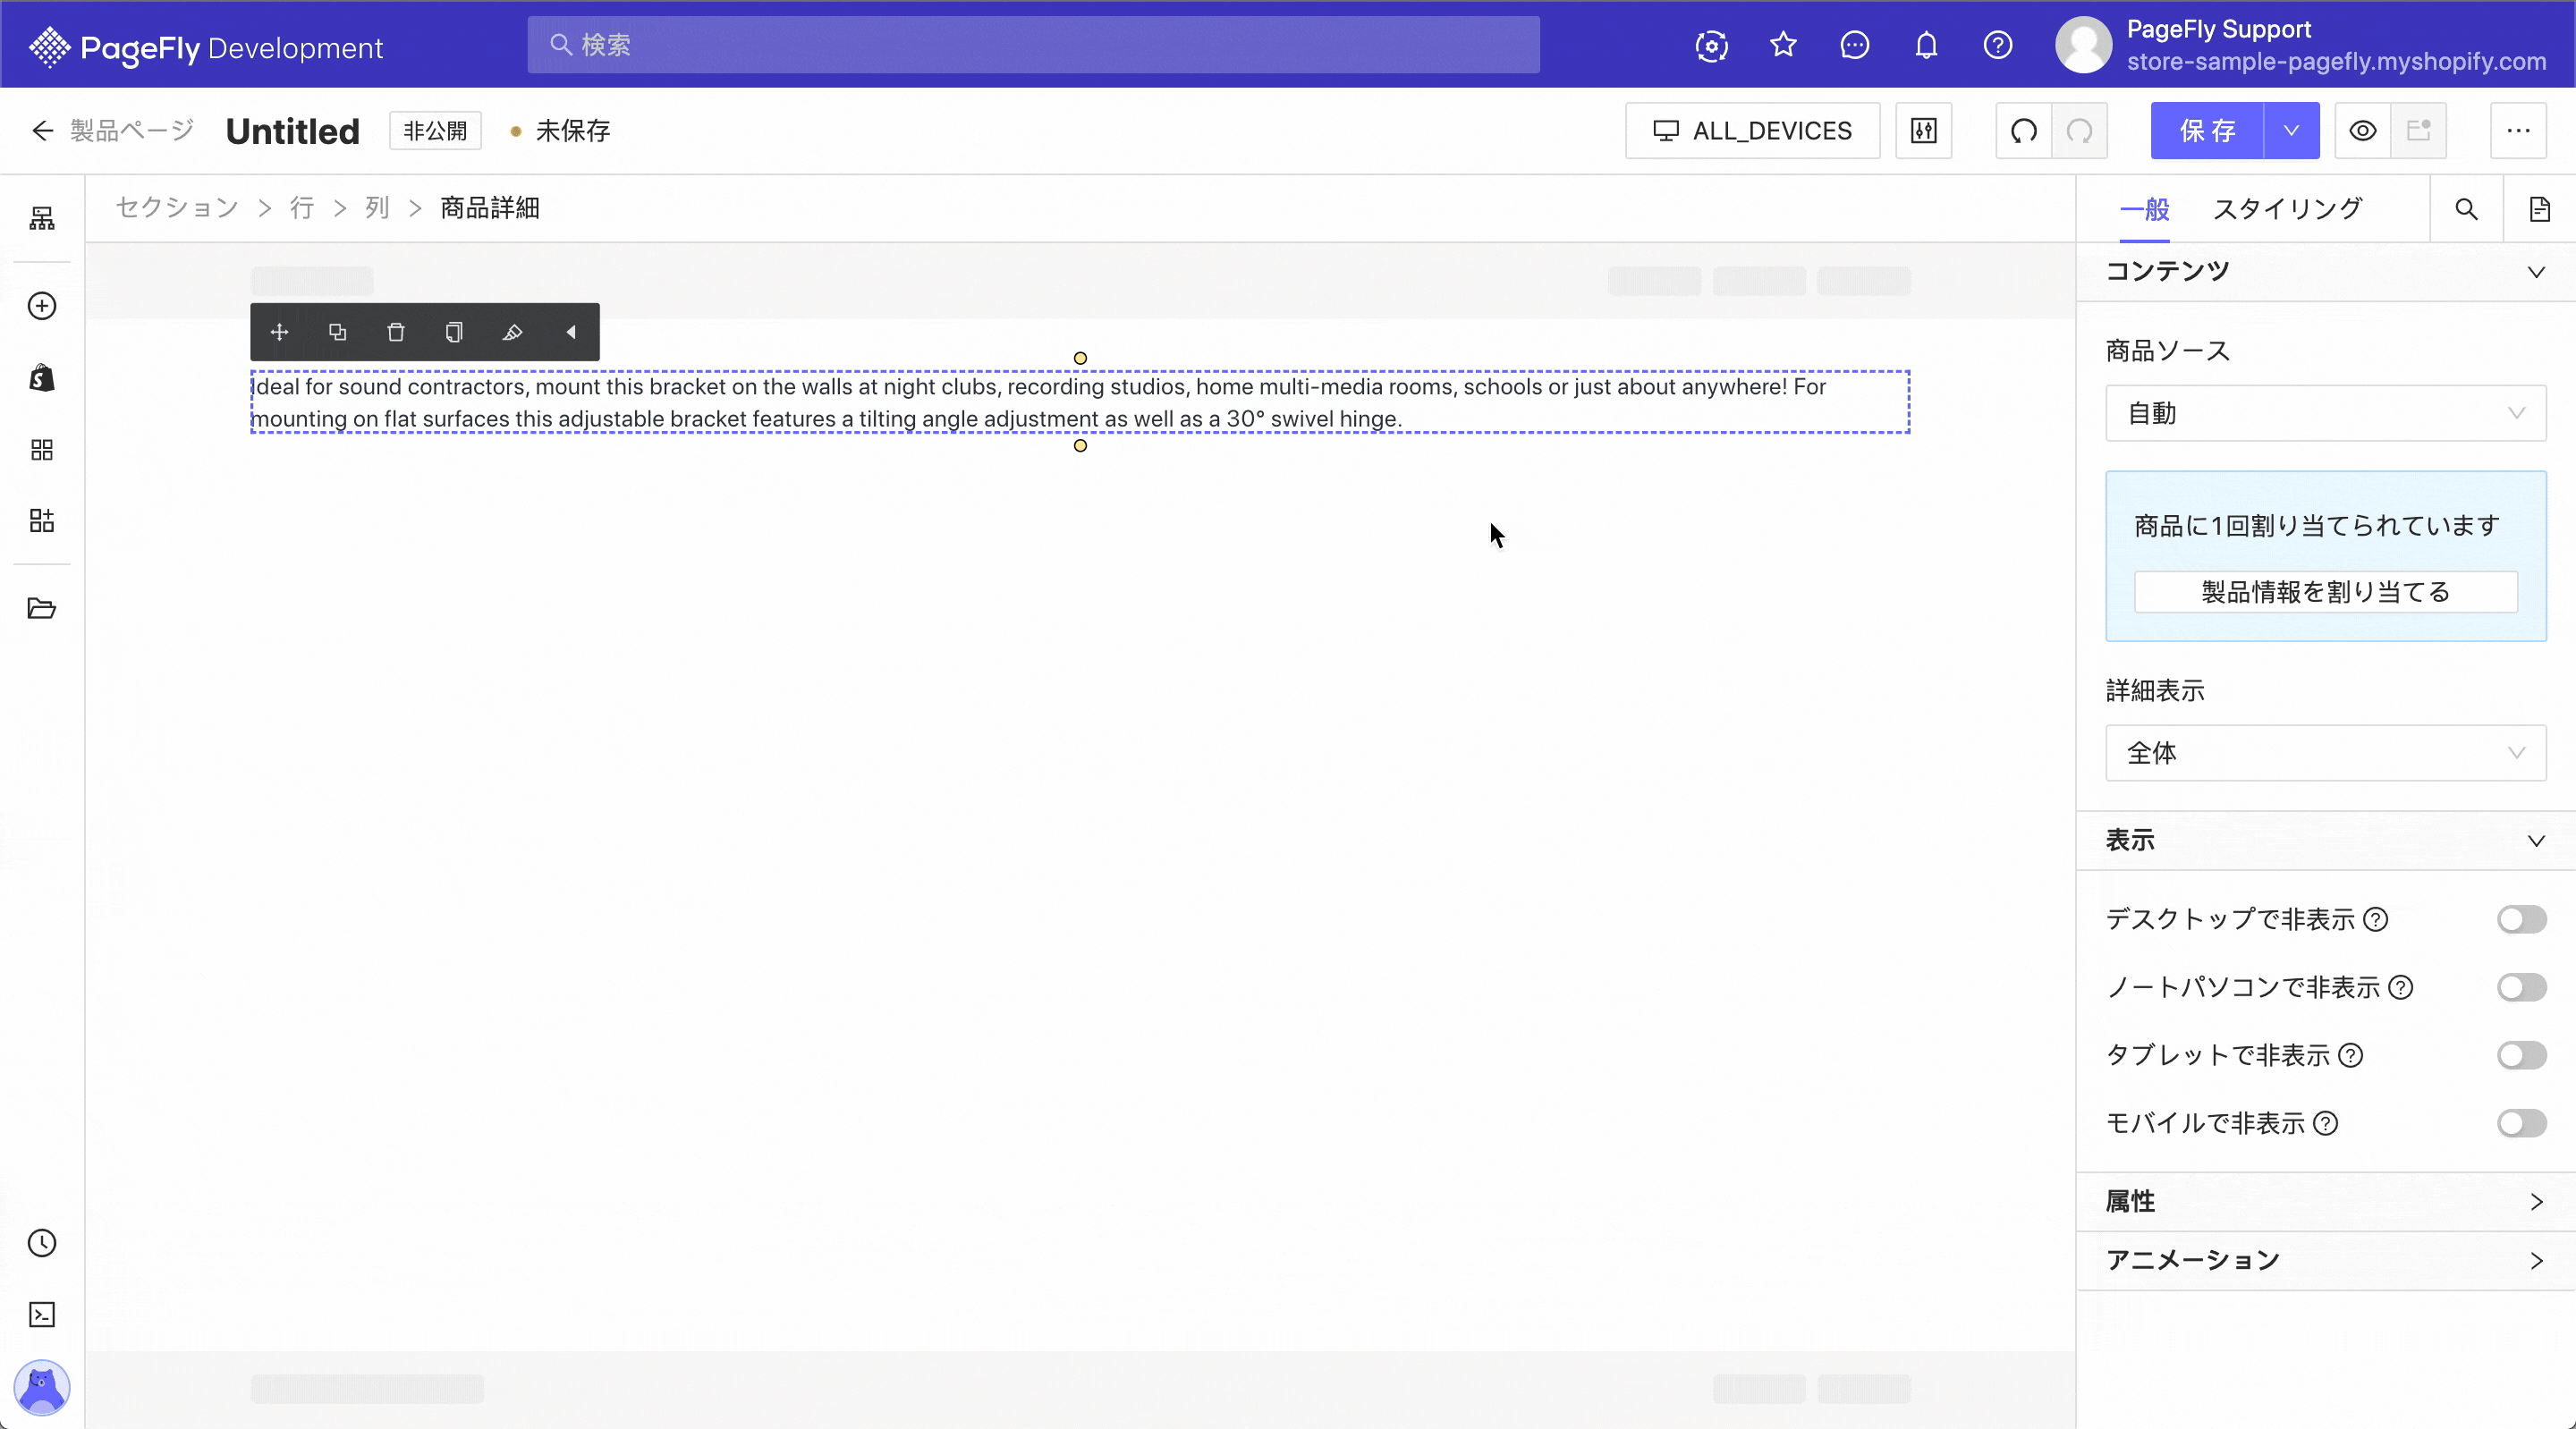Image resolution: width=2576 pixels, height=1429 pixels.
Task: Click the top resize handle of element
Action: (x=1080, y=358)
